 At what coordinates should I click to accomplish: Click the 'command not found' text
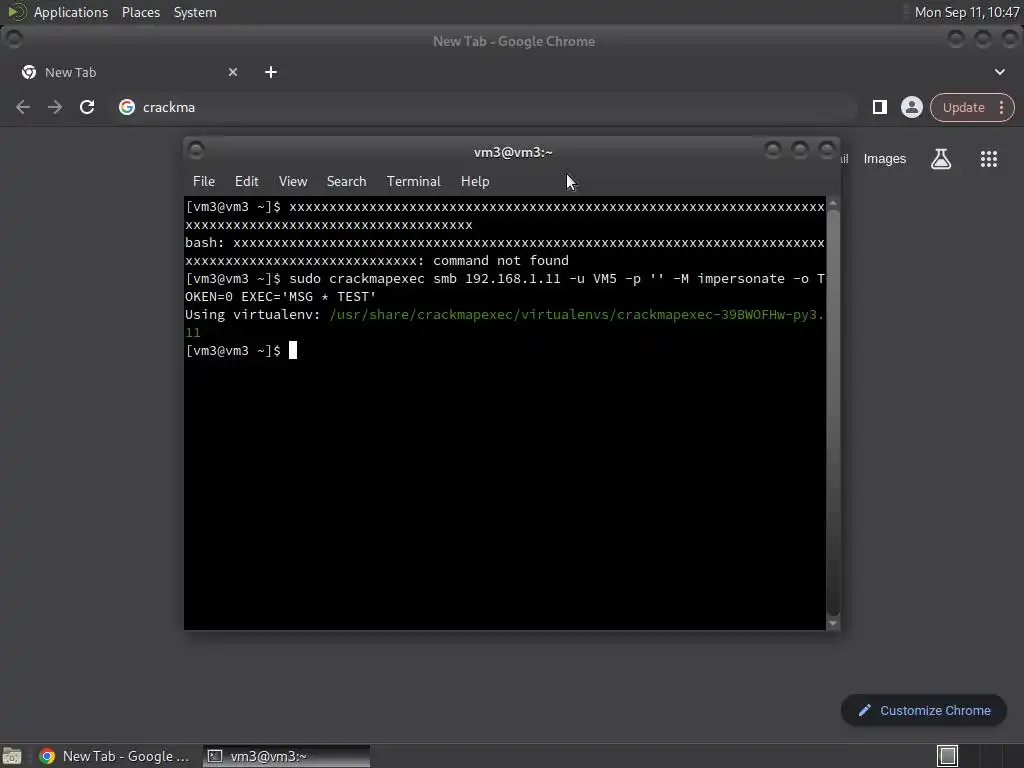coord(501,261)
